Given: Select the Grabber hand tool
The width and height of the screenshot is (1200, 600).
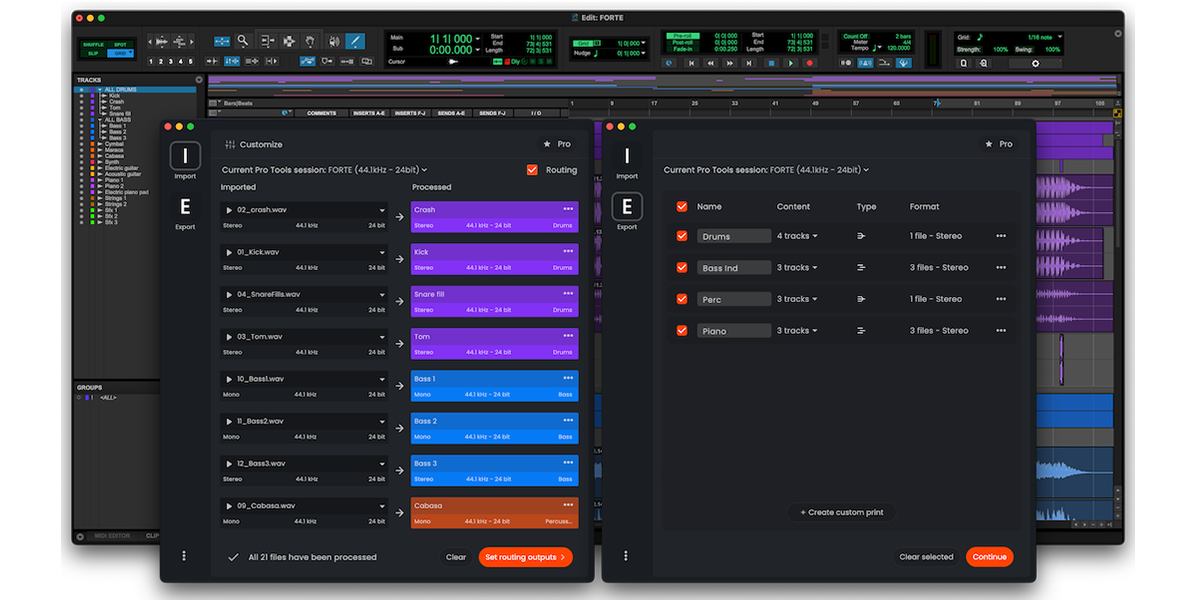Looking at the screenshot, I should (311, 41).
